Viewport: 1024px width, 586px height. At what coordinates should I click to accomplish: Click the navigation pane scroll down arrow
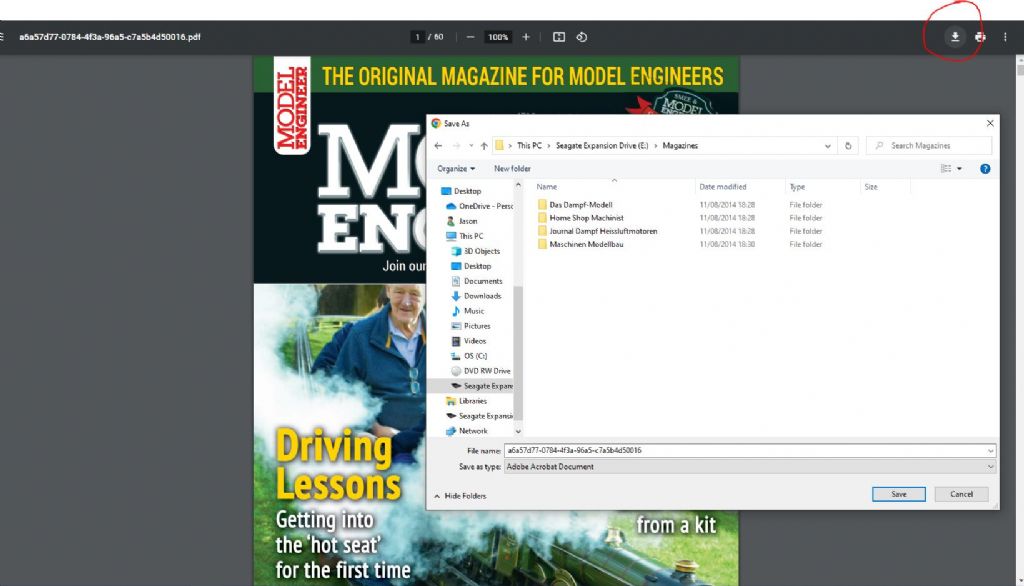(x=518, y=432)
